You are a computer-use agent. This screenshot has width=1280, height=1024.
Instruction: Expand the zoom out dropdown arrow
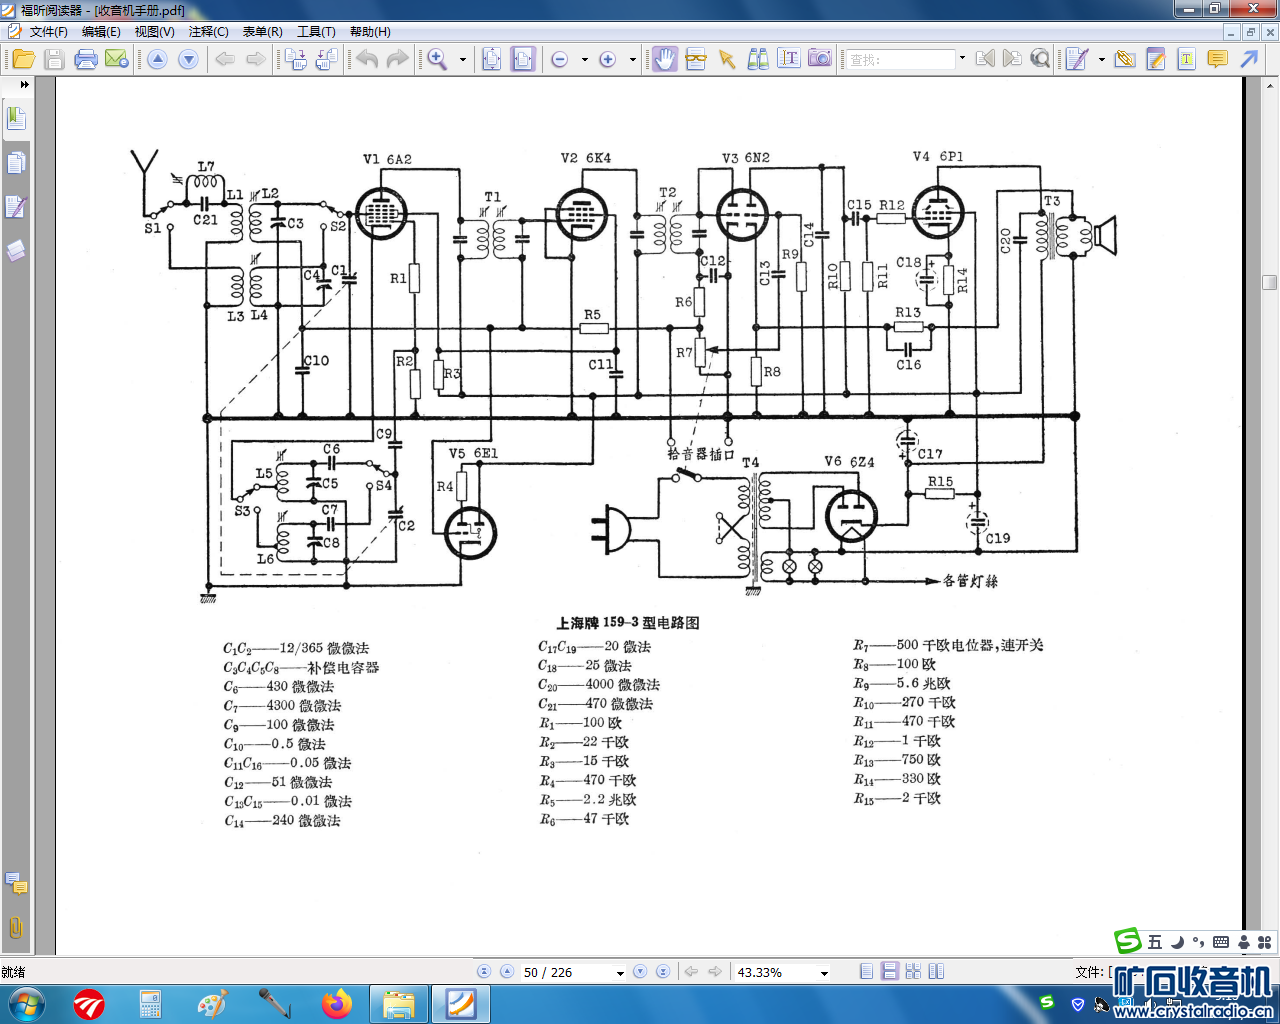584,59
